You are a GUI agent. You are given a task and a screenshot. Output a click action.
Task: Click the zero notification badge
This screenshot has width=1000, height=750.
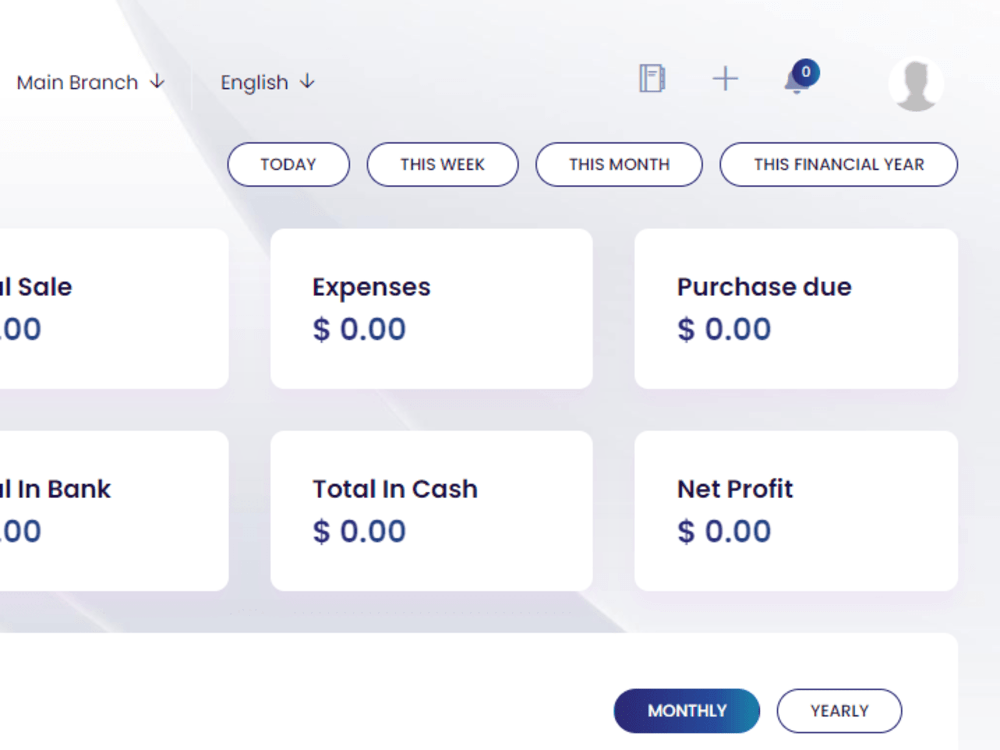point(806,72)
